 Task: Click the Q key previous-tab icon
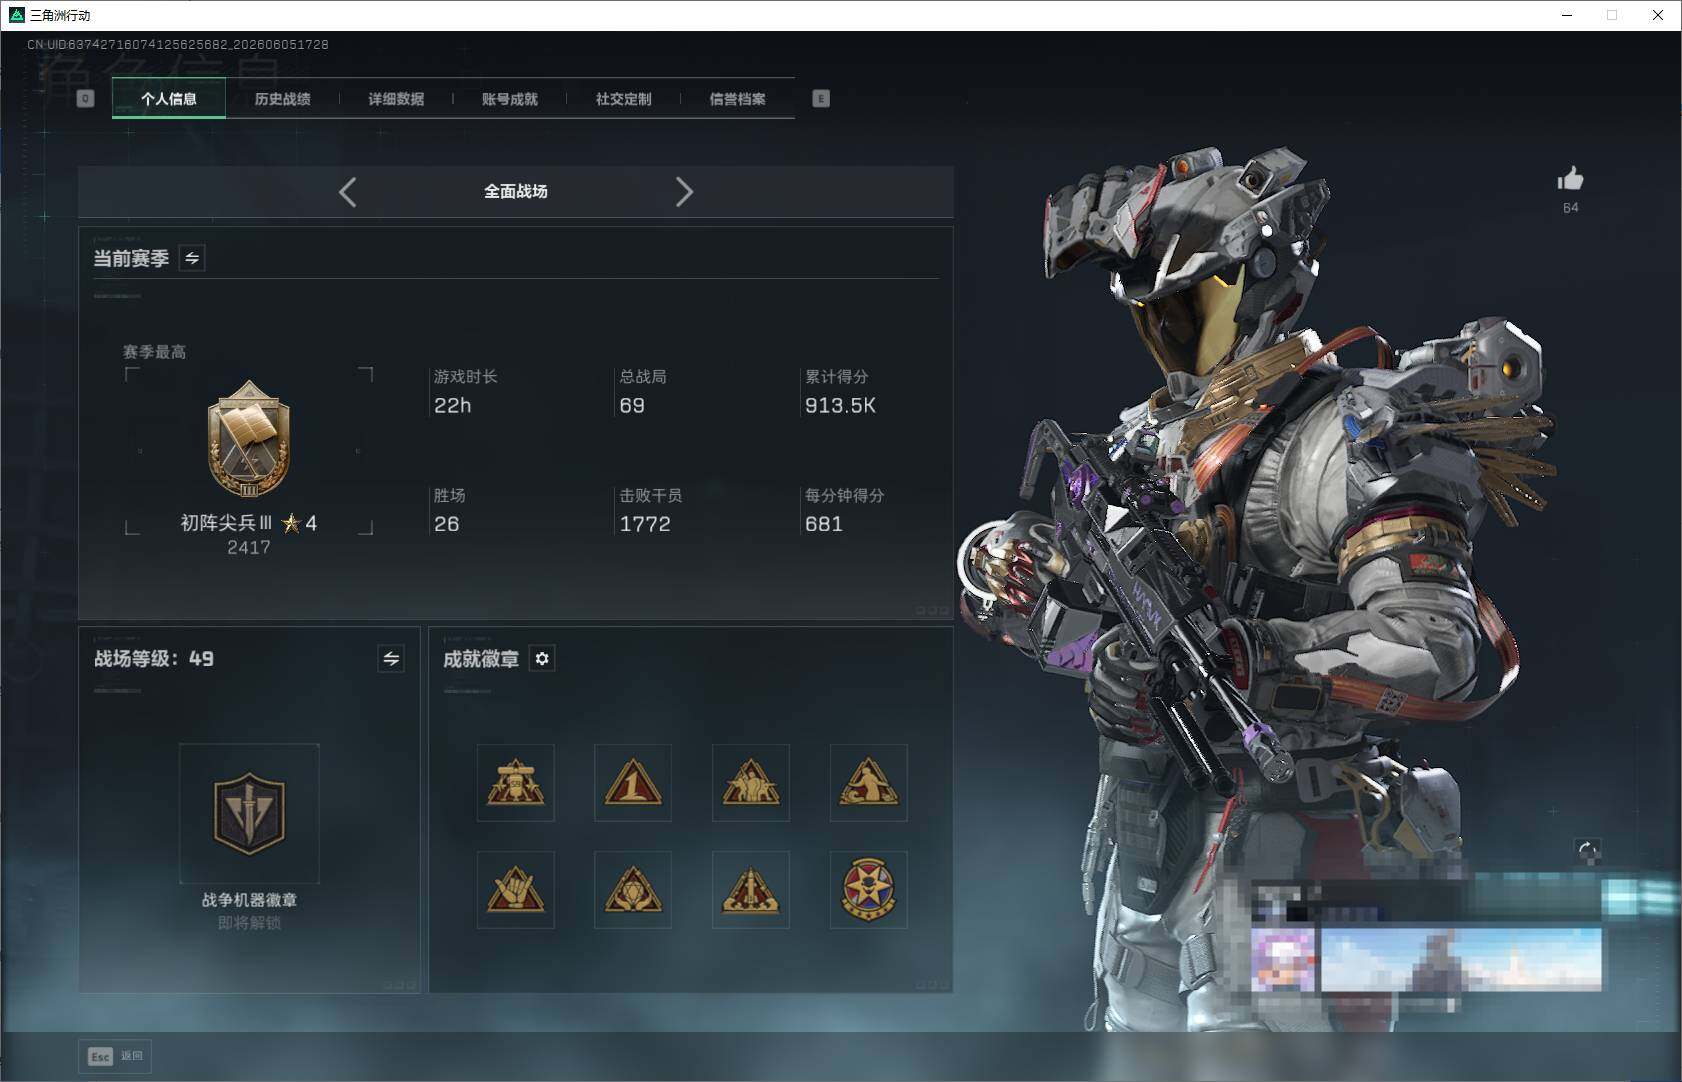pyautogui.click(x=85, y=98)
